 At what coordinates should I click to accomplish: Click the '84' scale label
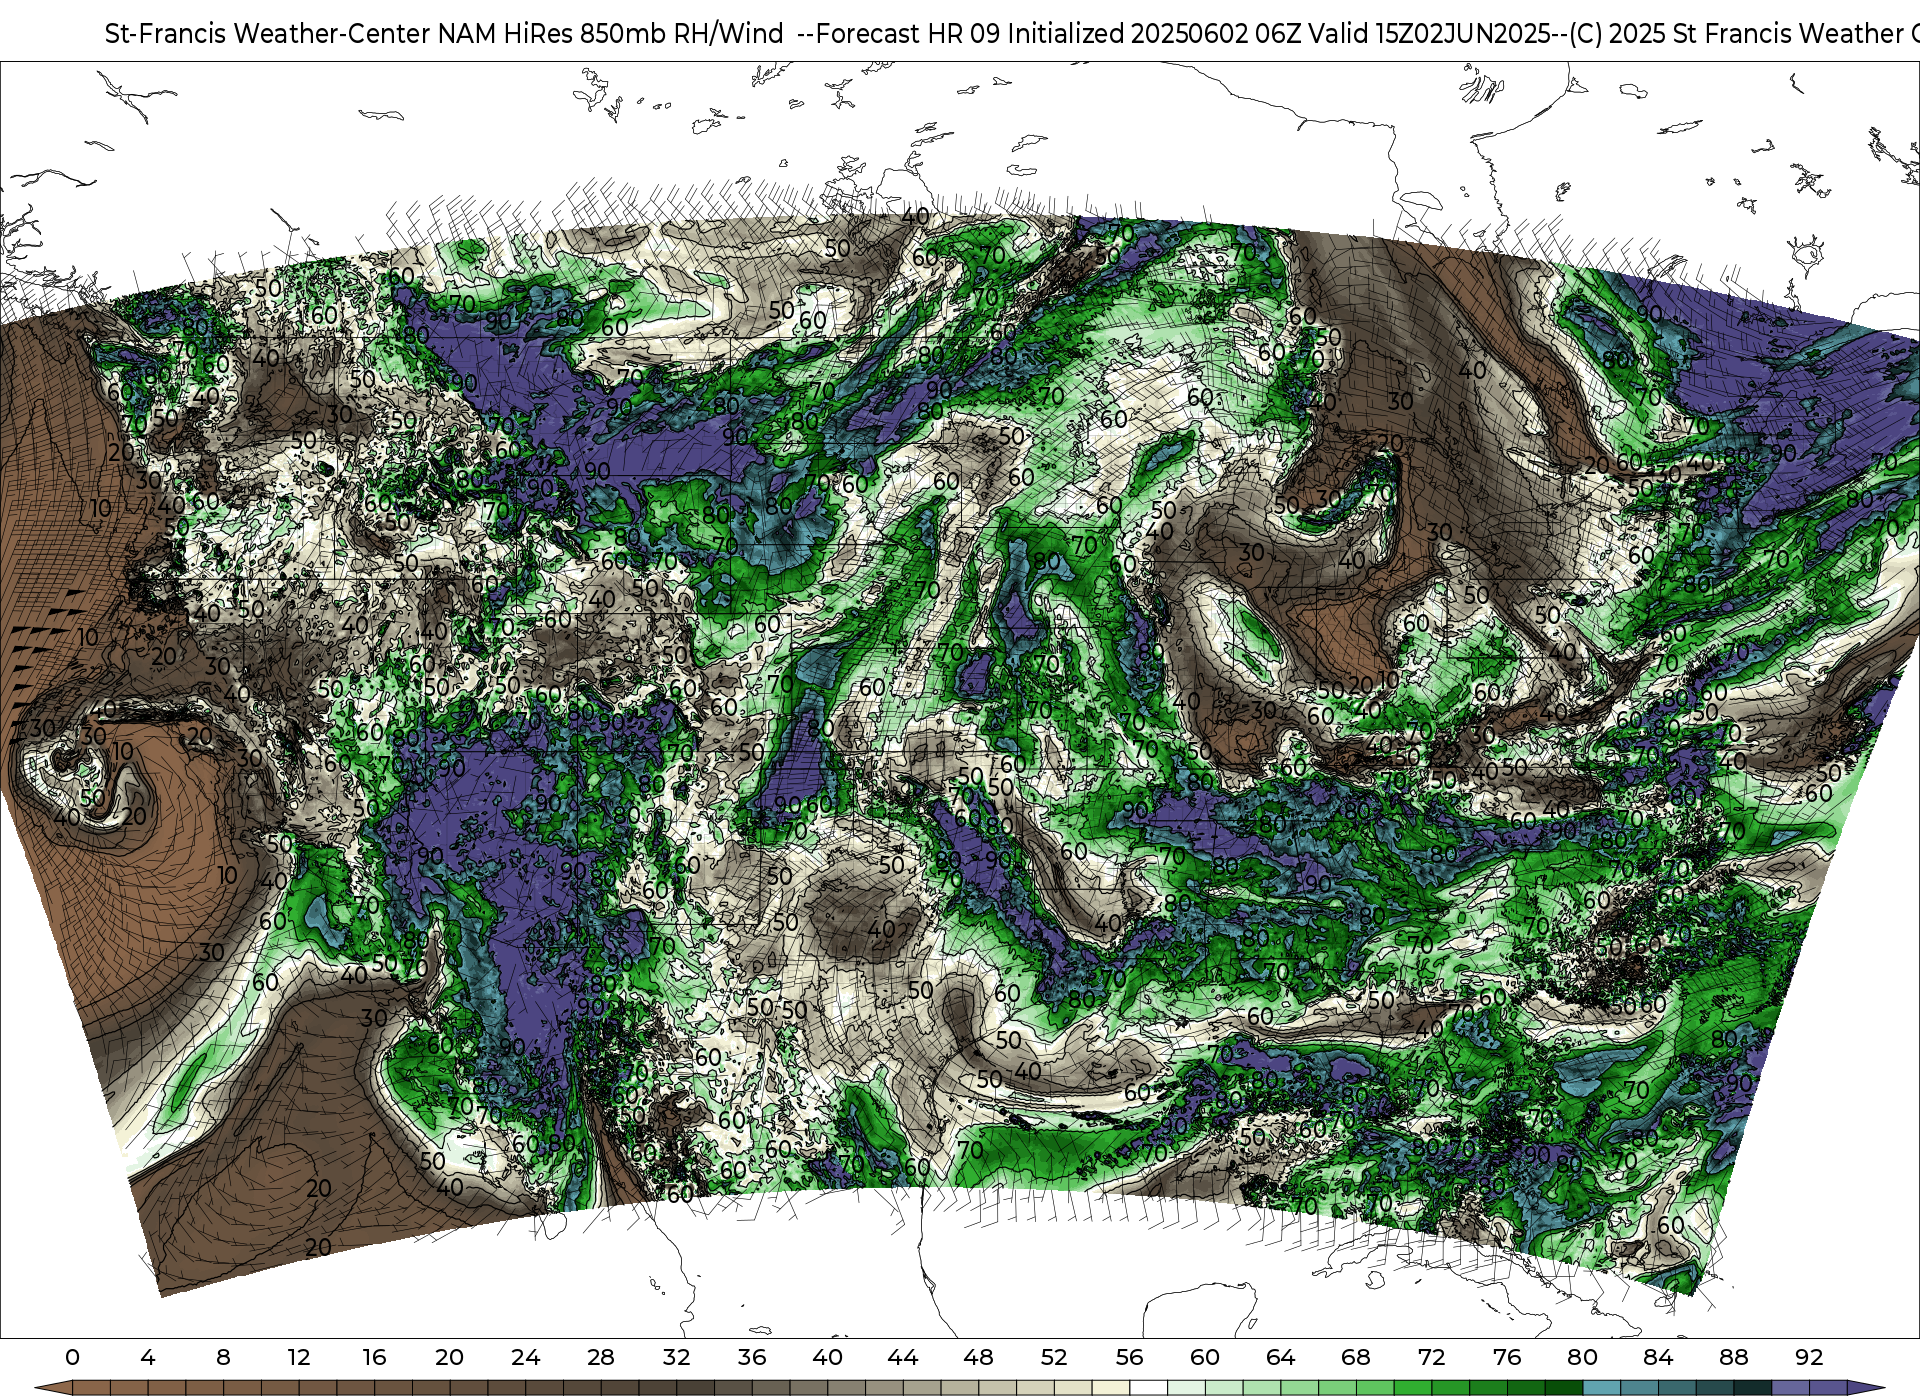coord(1658,1358)
